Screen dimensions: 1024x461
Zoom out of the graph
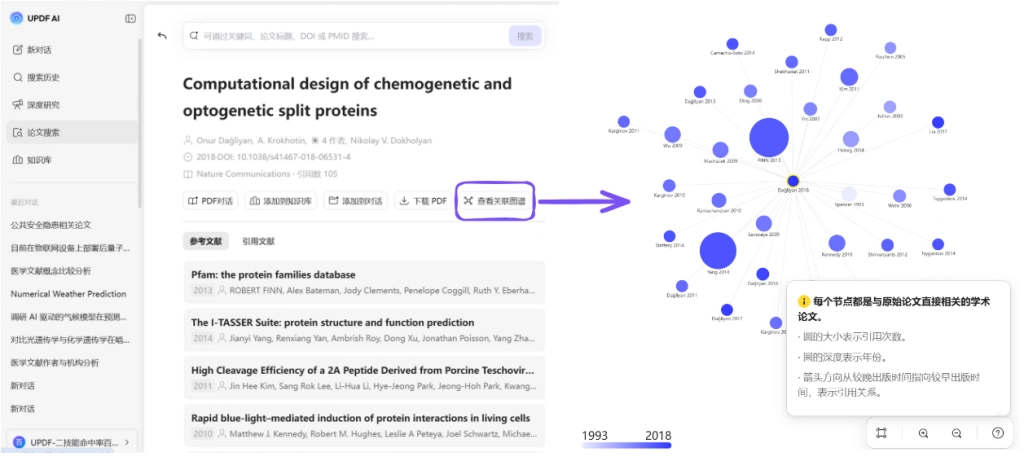(x=957, y=433)
